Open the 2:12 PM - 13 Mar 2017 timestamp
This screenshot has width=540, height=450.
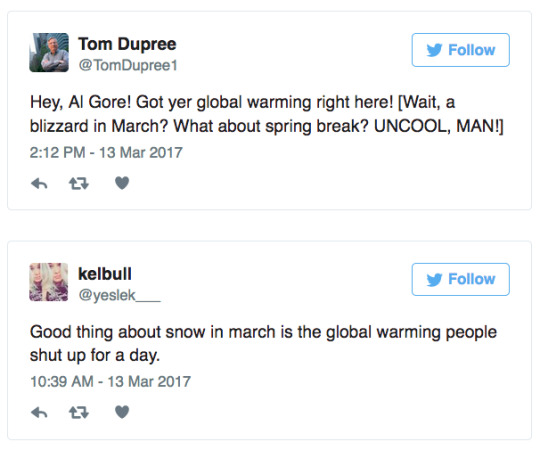106,153
